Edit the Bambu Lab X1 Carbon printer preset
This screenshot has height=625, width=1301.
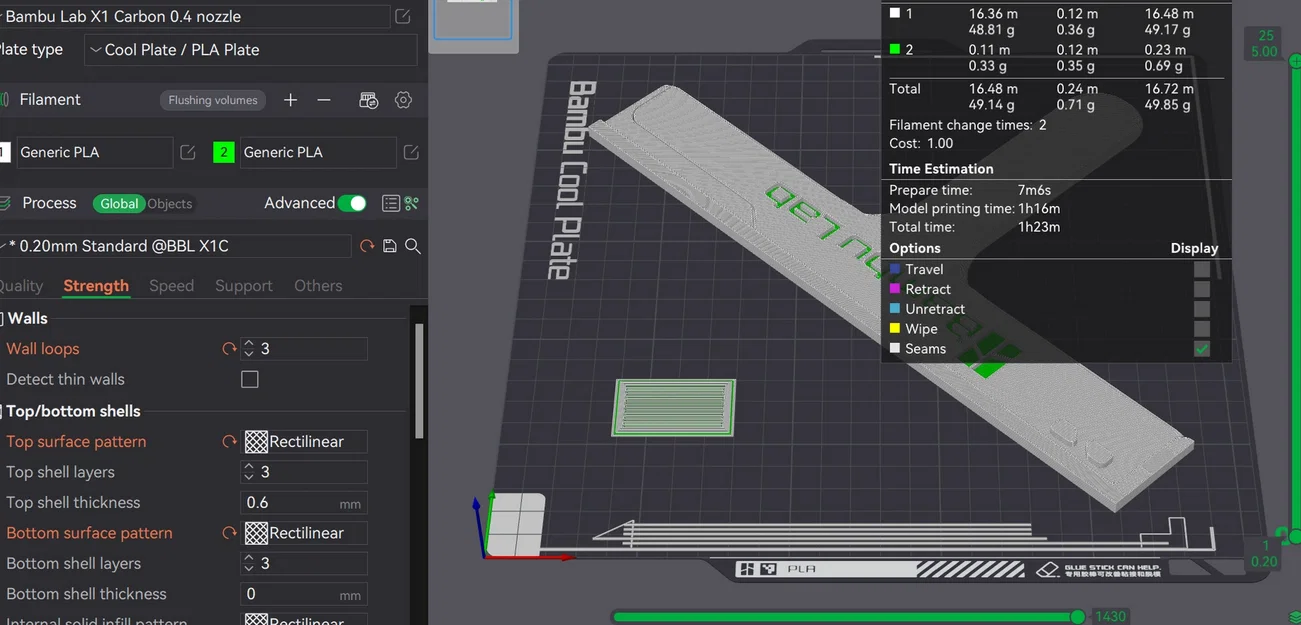(402, 17)
